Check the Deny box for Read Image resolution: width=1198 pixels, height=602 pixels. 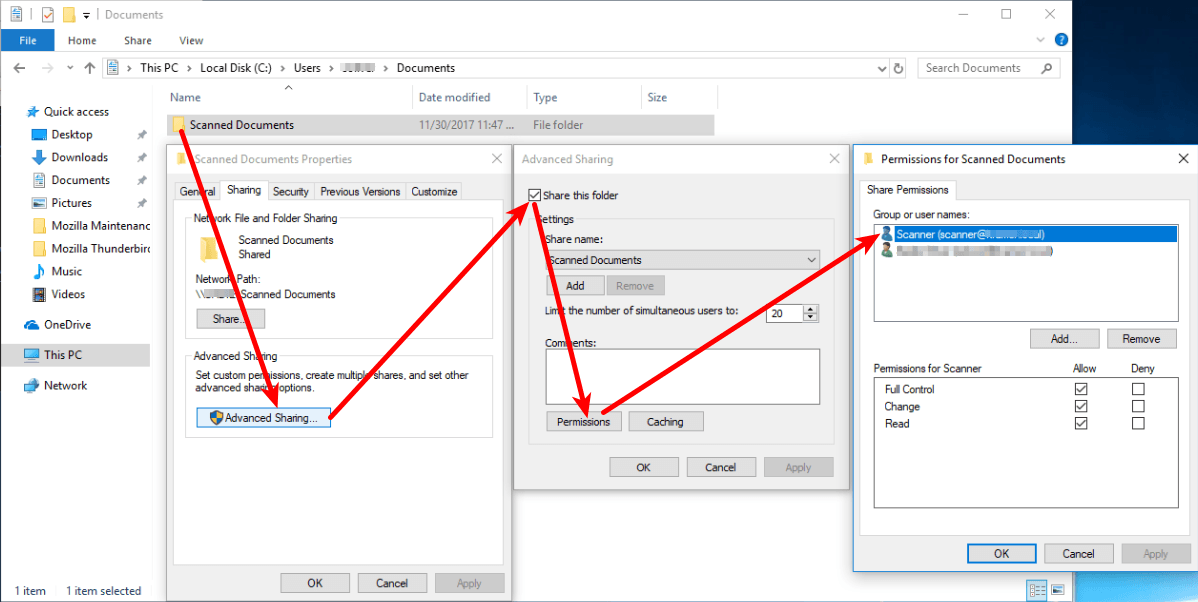click(1138, 423)
